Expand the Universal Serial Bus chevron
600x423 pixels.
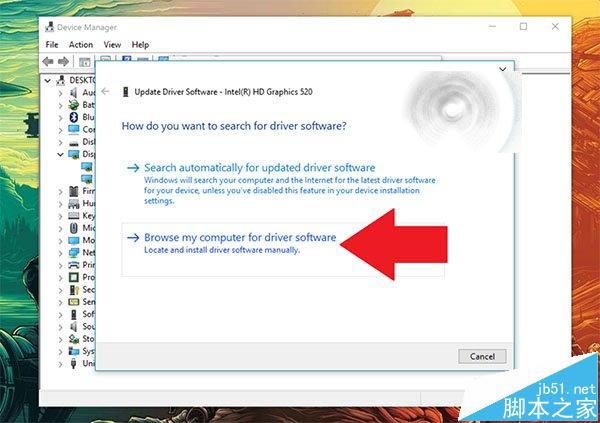pos(60,364)
